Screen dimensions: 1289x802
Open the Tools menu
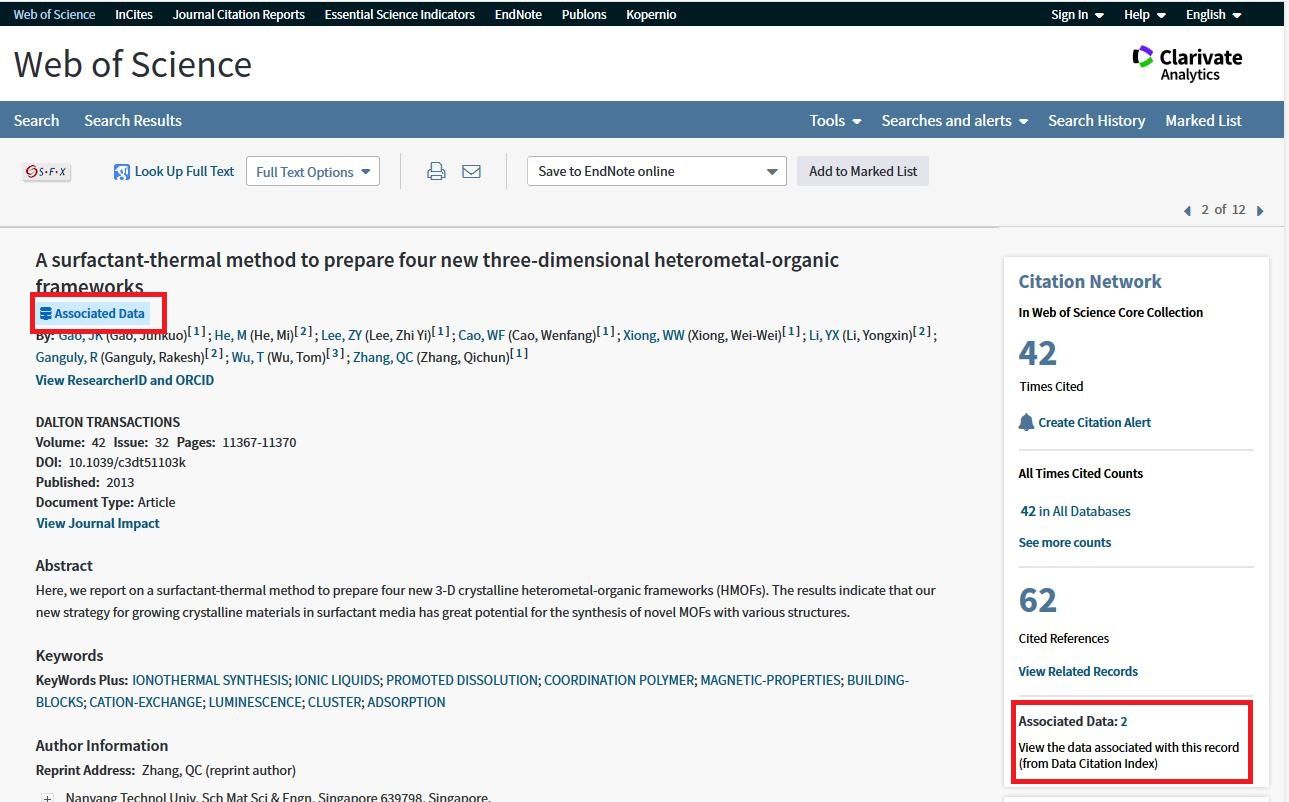835,120
